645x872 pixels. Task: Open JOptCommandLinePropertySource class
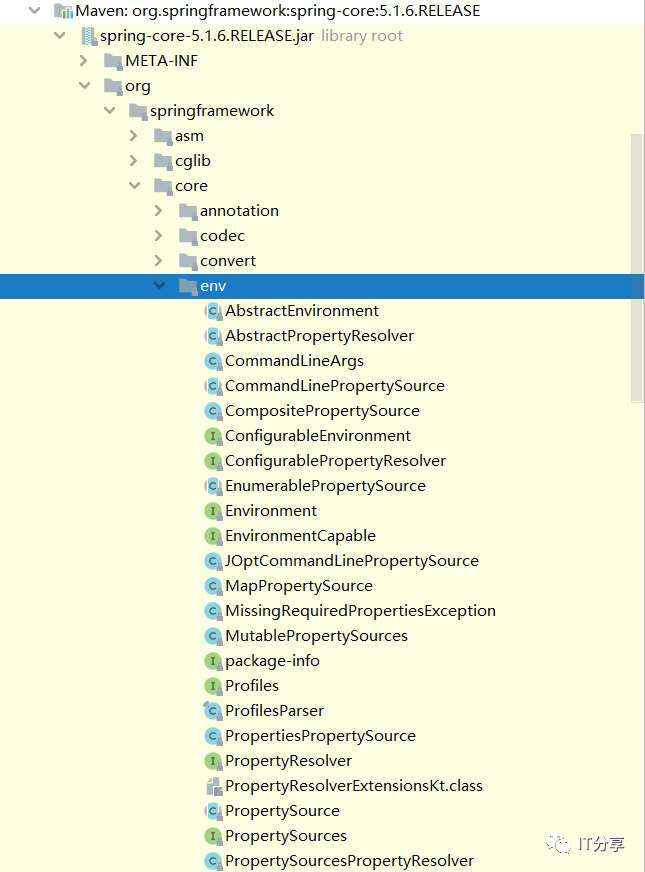351,561
